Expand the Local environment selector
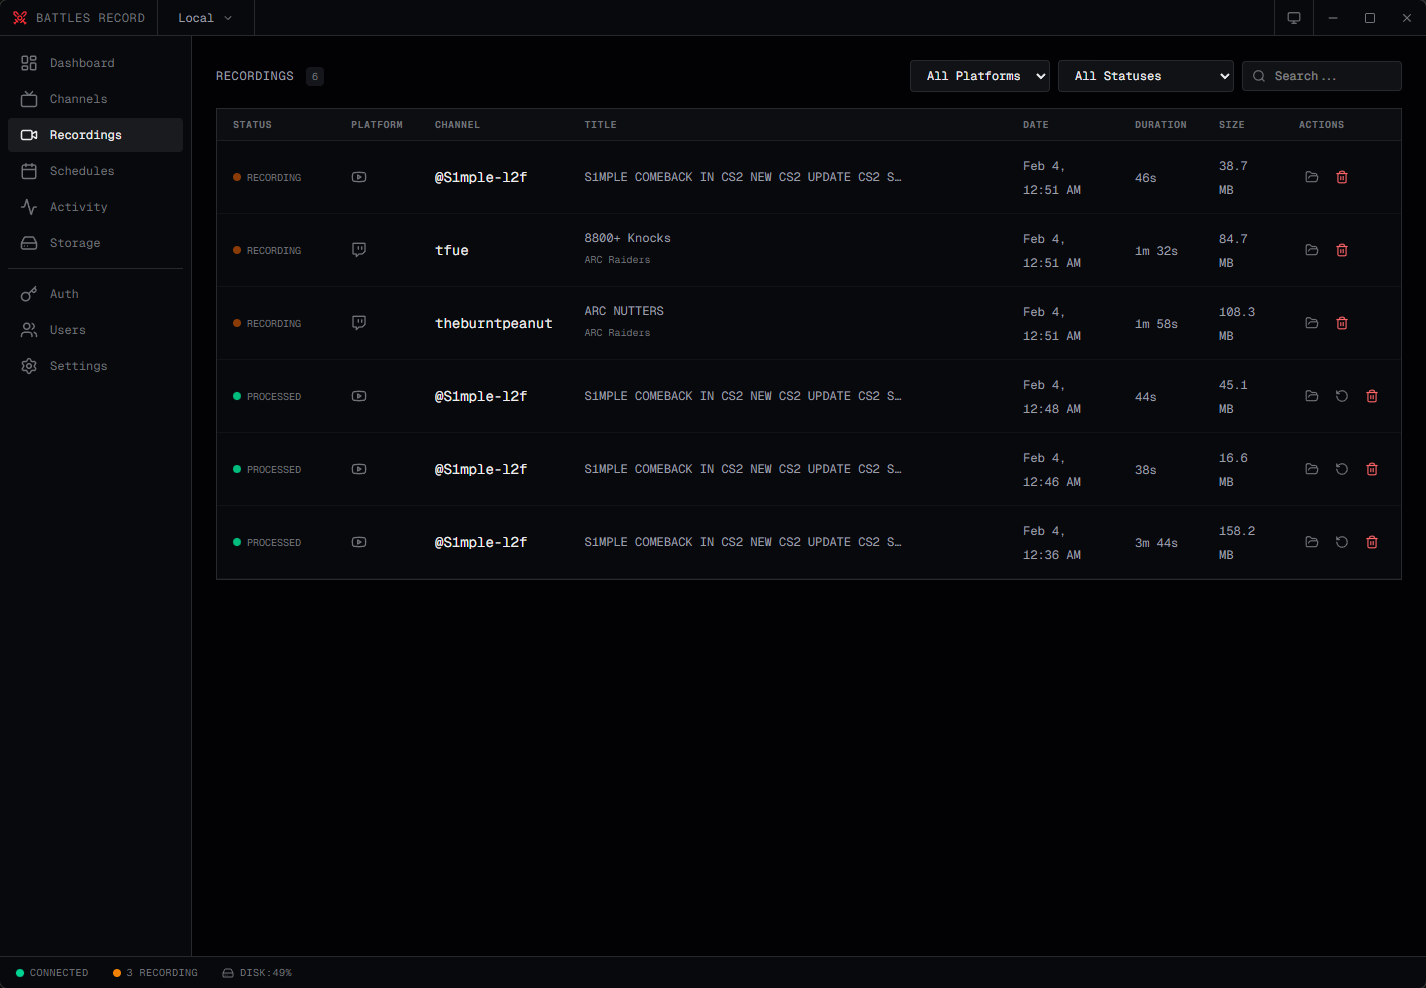 tap(204, 17)
